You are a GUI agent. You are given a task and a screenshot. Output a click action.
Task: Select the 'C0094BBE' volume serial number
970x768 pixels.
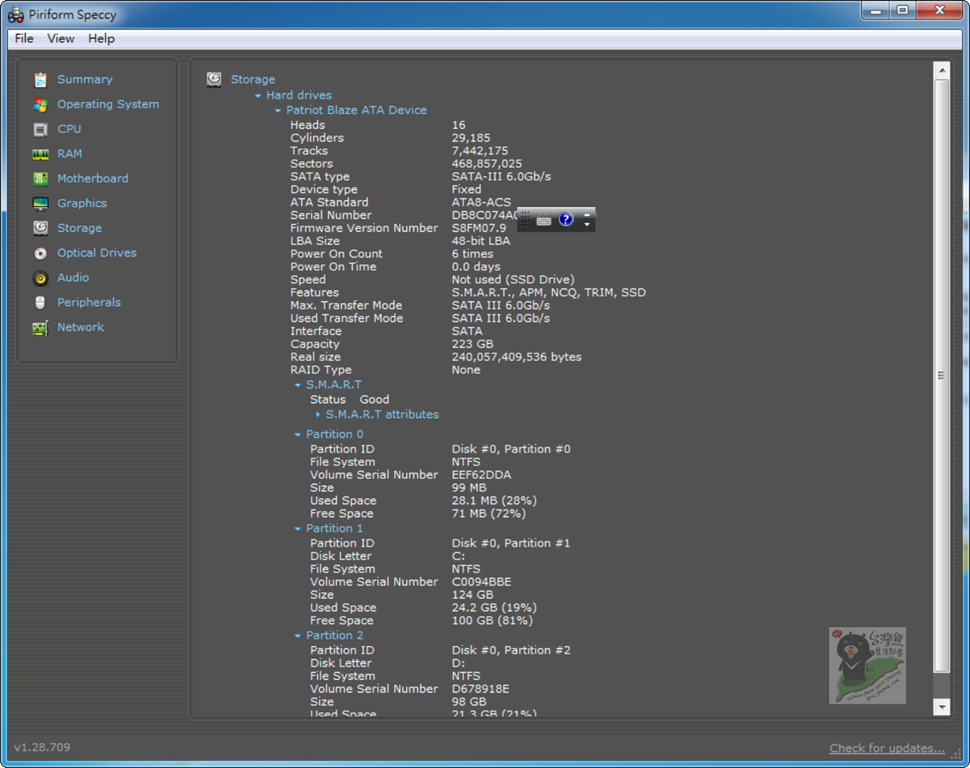(481, 582)
